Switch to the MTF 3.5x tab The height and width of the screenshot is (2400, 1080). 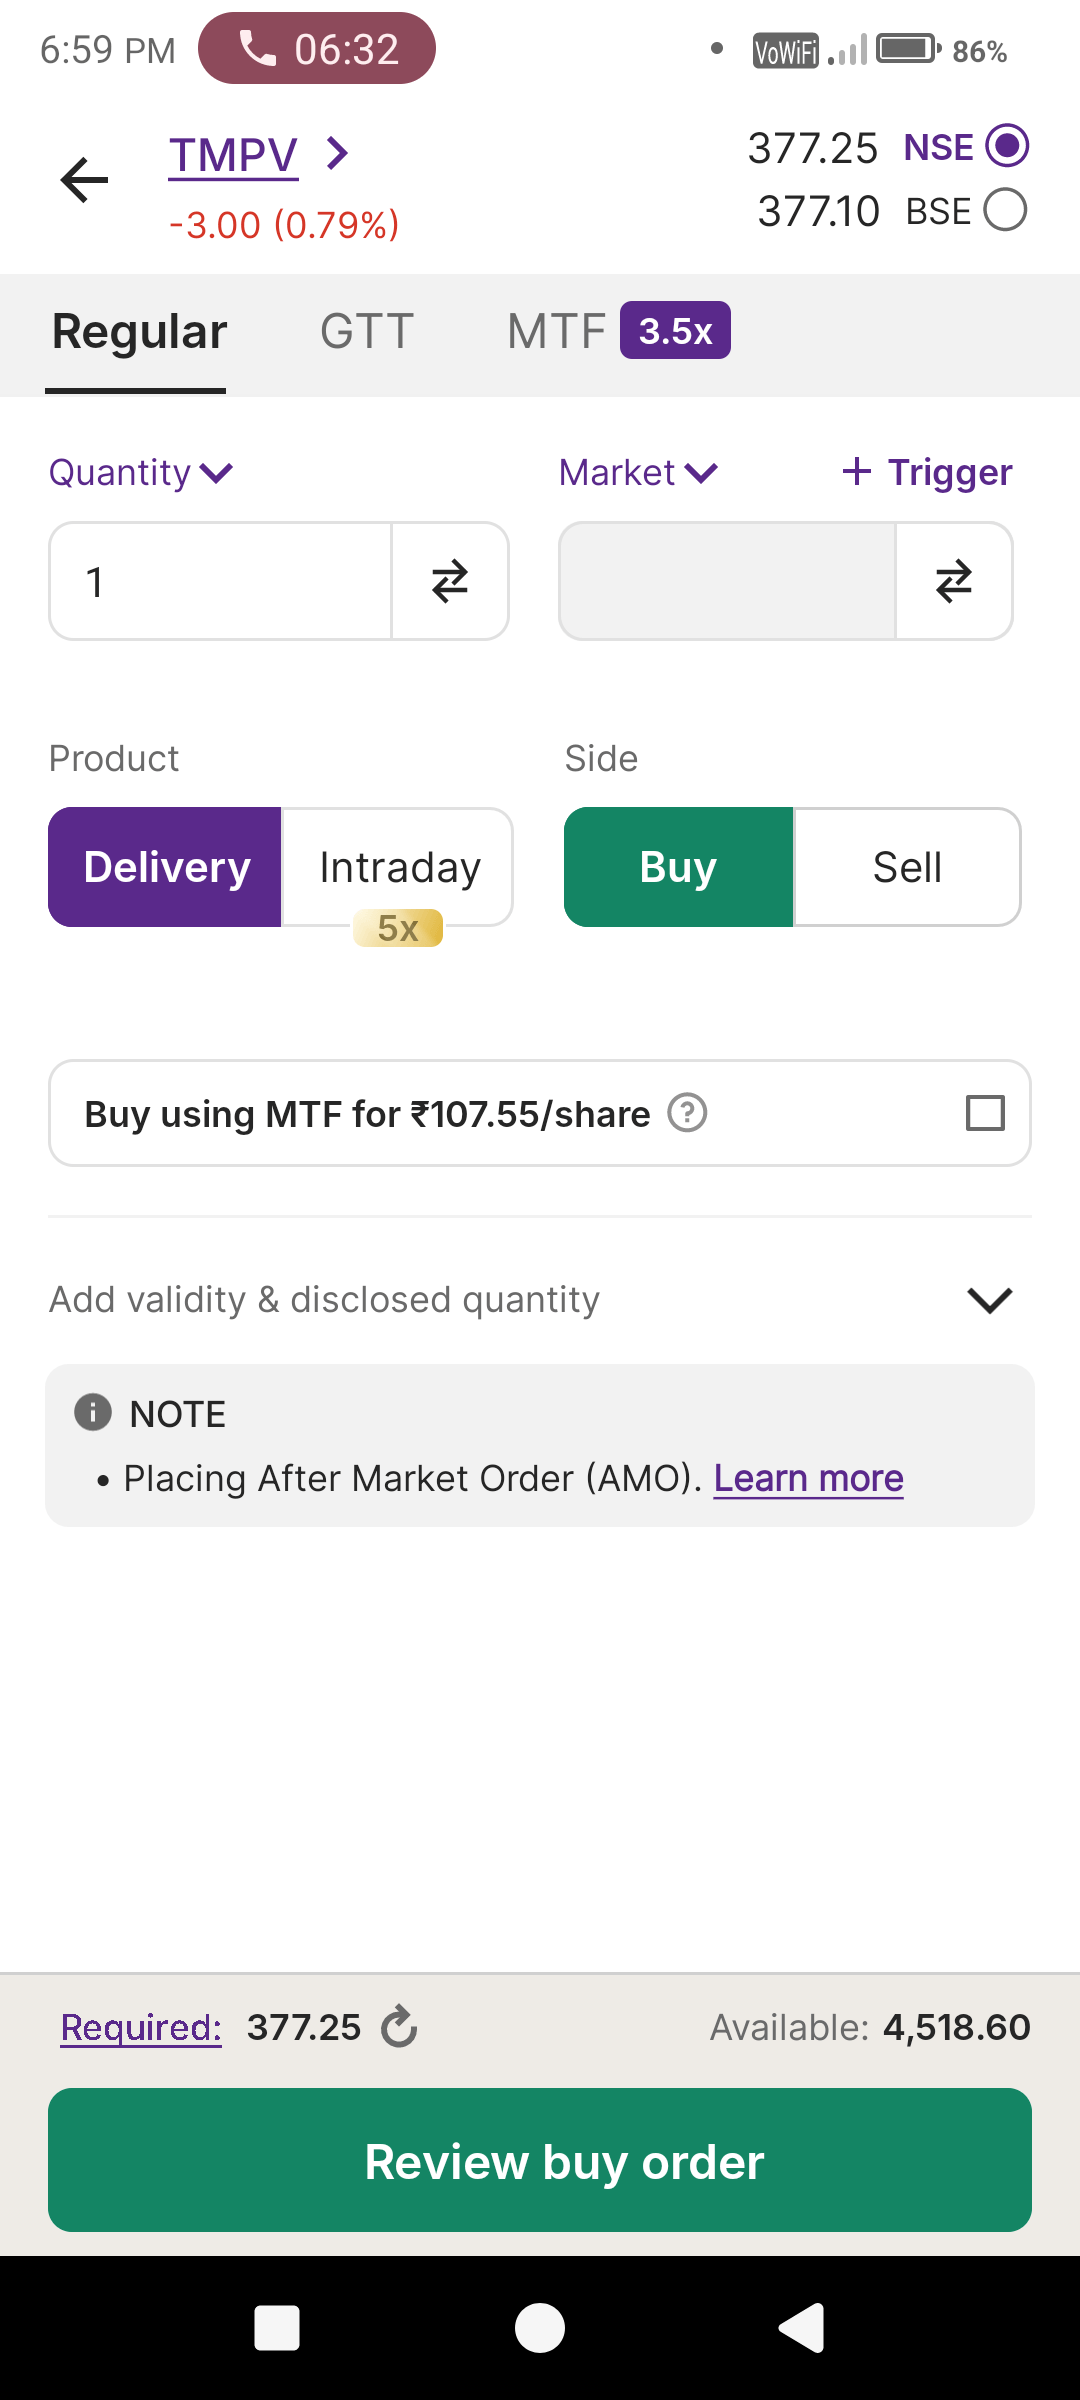pyautogui.click(x=618, y=331)
